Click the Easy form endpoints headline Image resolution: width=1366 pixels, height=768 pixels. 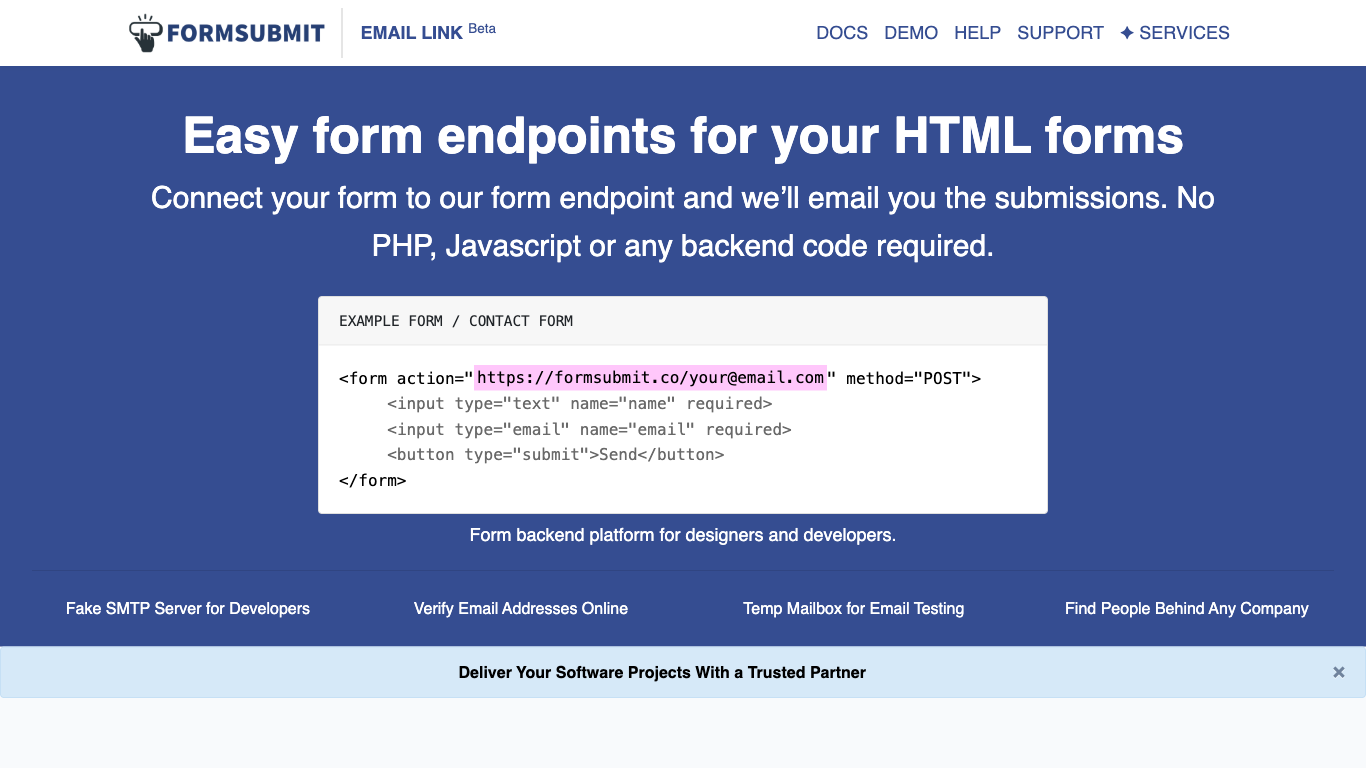683,135
